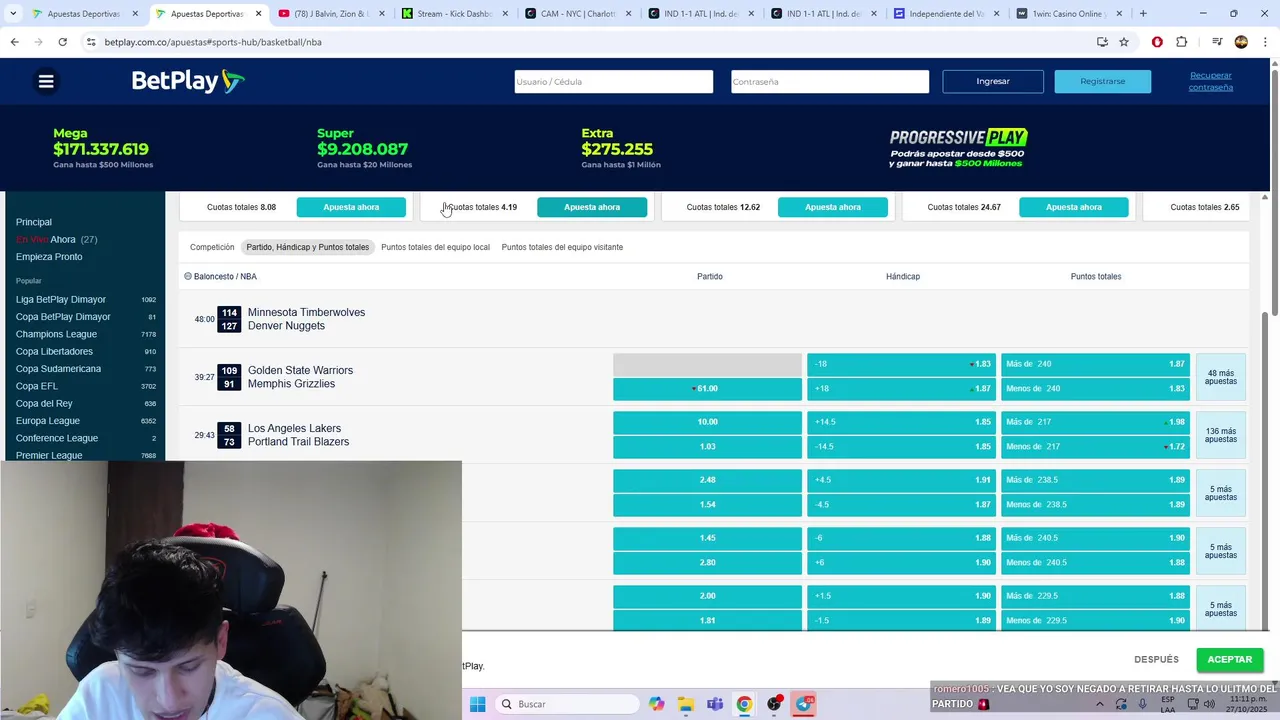Open the BetPlay hamburger menu
Screen dimensions: 1280x720
pyautogui.click(x=46, y=81)
